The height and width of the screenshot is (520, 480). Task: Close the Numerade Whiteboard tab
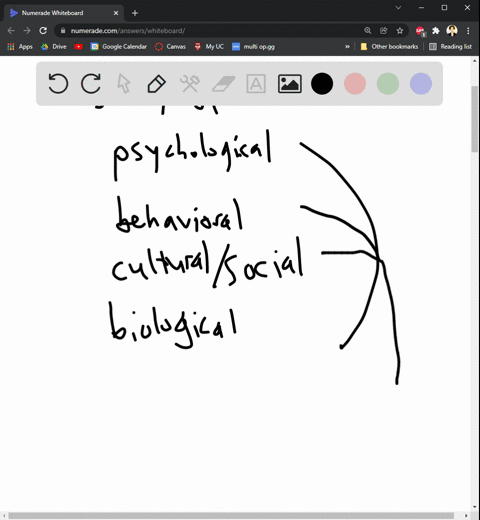(x=116, y=13)
